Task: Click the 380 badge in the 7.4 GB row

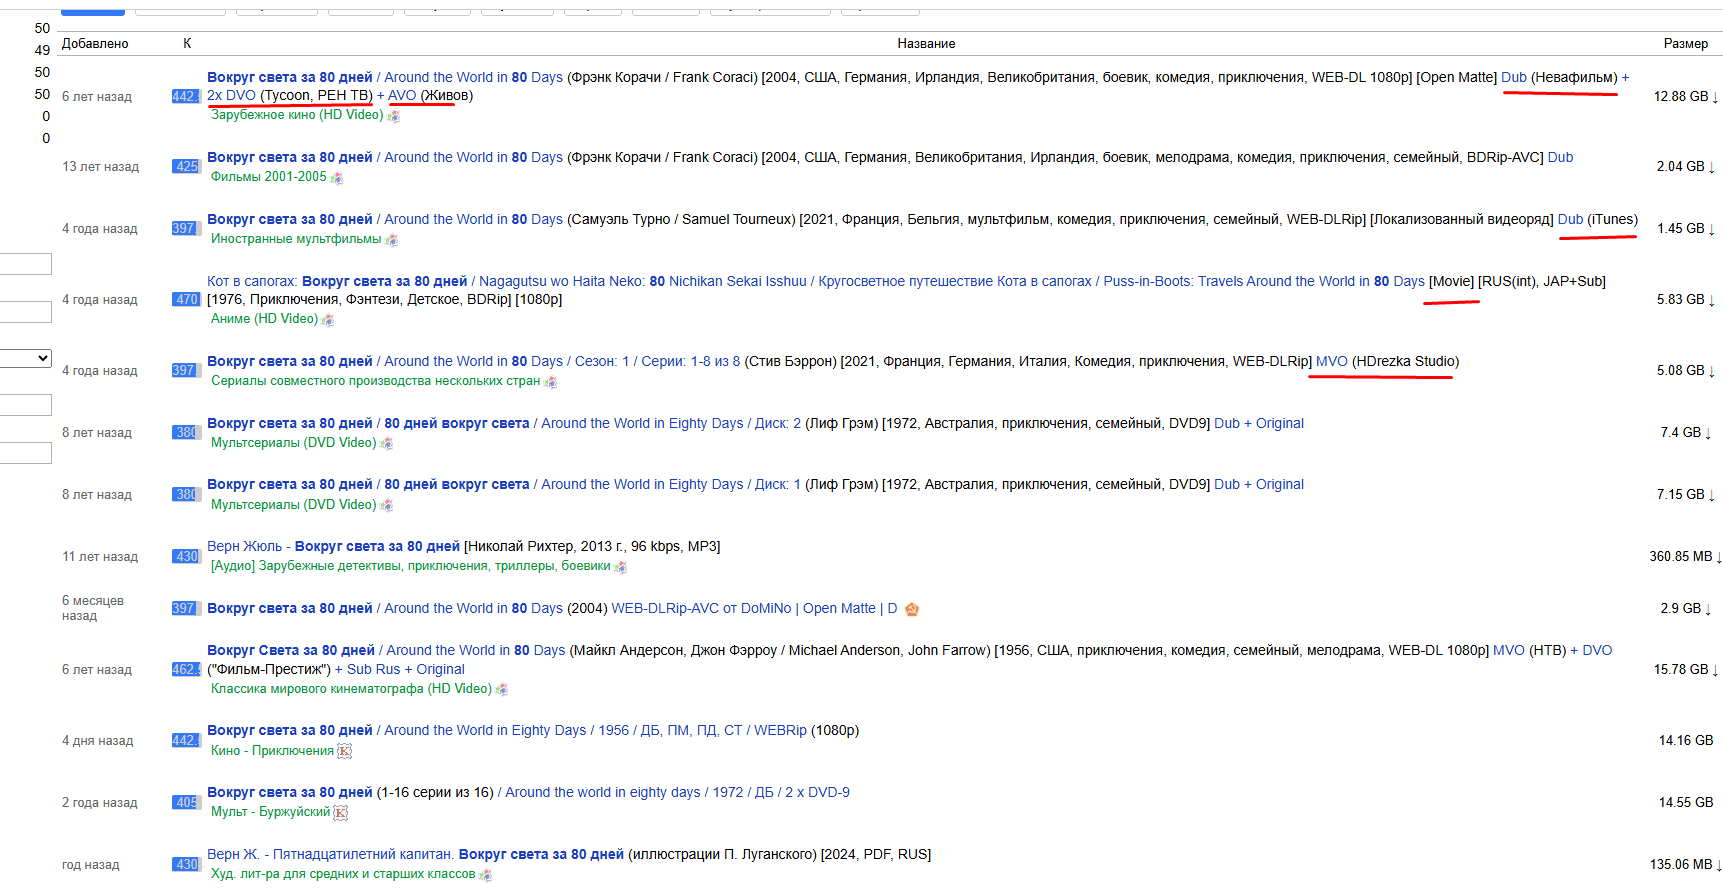Action: point(185,433)
